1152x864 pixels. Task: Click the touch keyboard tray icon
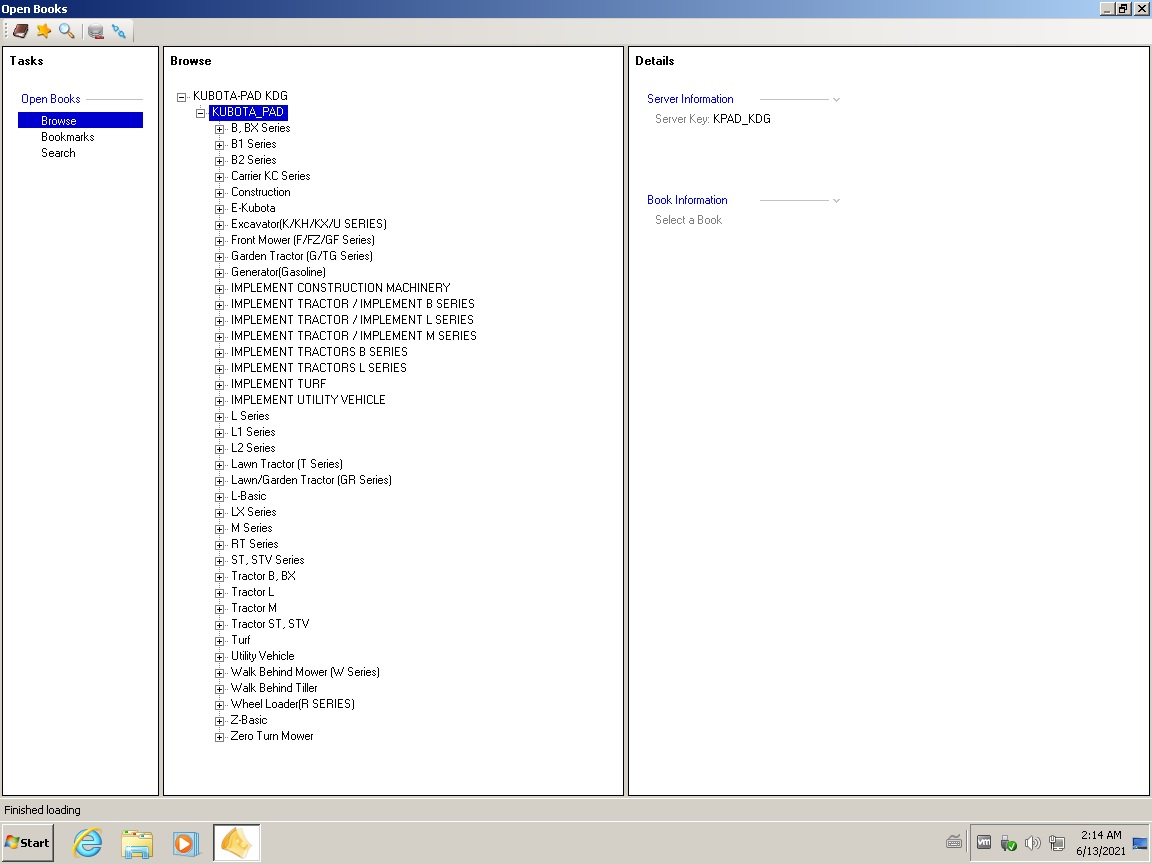pos(954,842)
